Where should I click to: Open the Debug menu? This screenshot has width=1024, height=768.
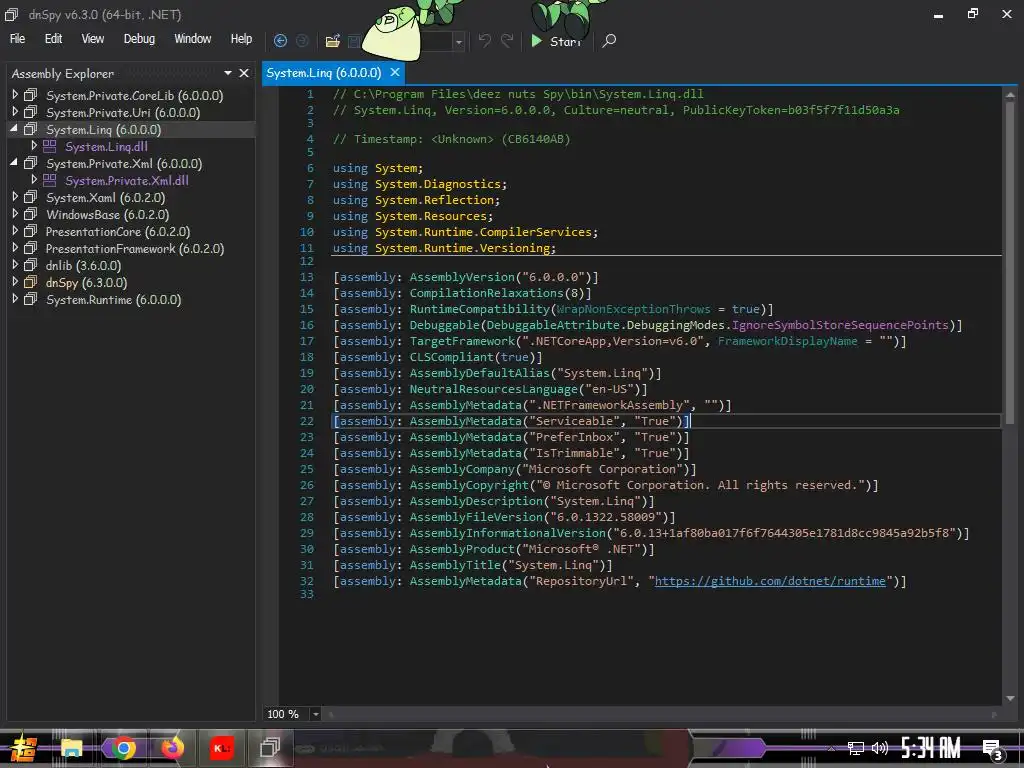(139, 39)
